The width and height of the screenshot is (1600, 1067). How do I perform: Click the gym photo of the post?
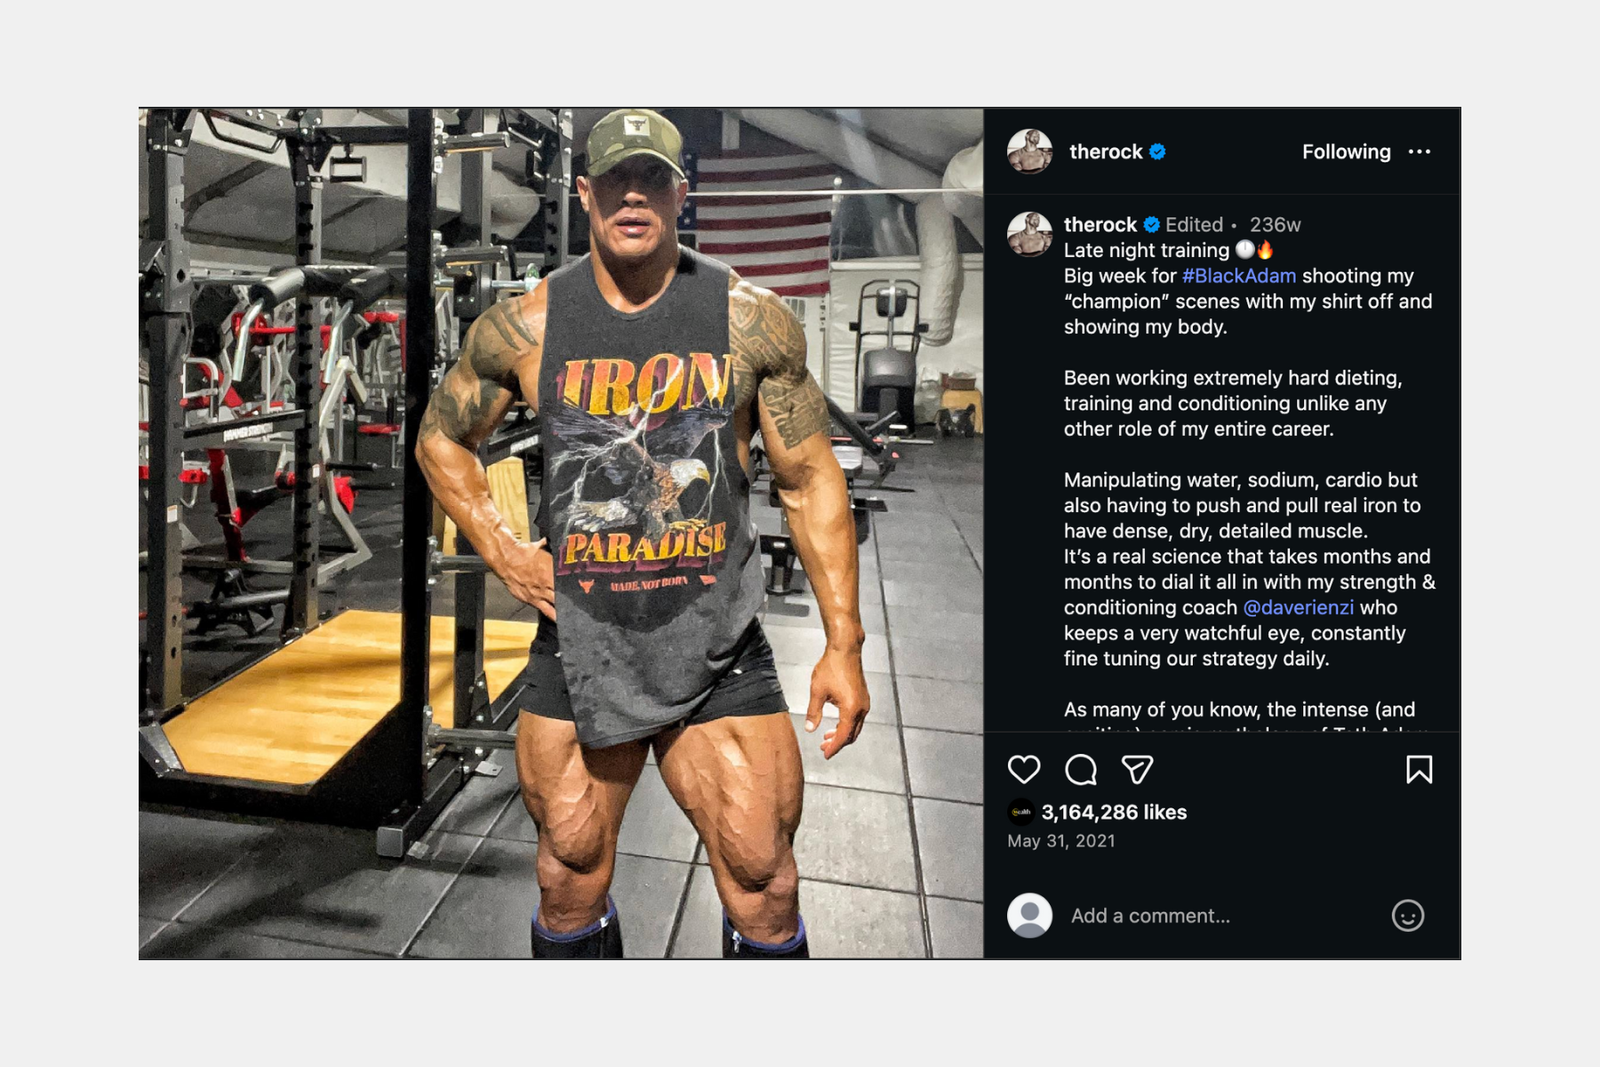562,533
